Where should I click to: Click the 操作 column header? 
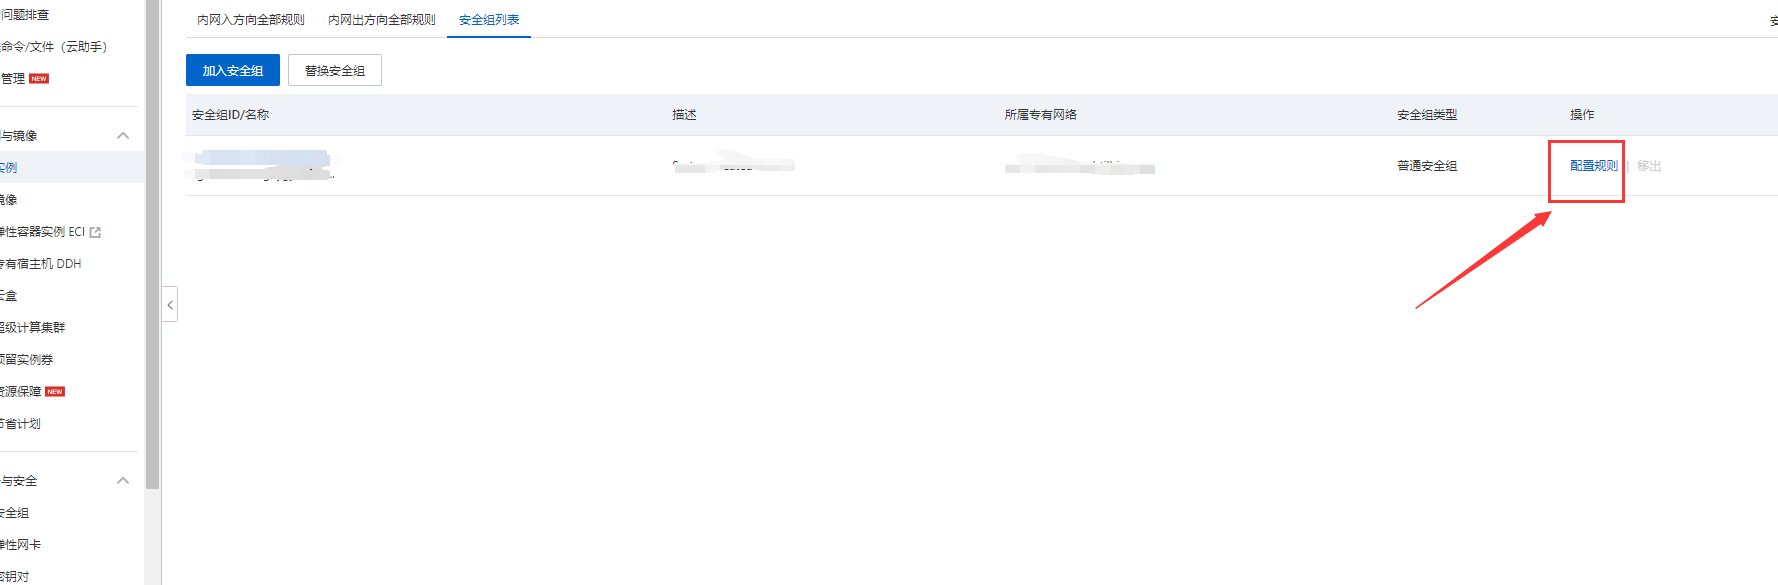(x=1582, y=115)
